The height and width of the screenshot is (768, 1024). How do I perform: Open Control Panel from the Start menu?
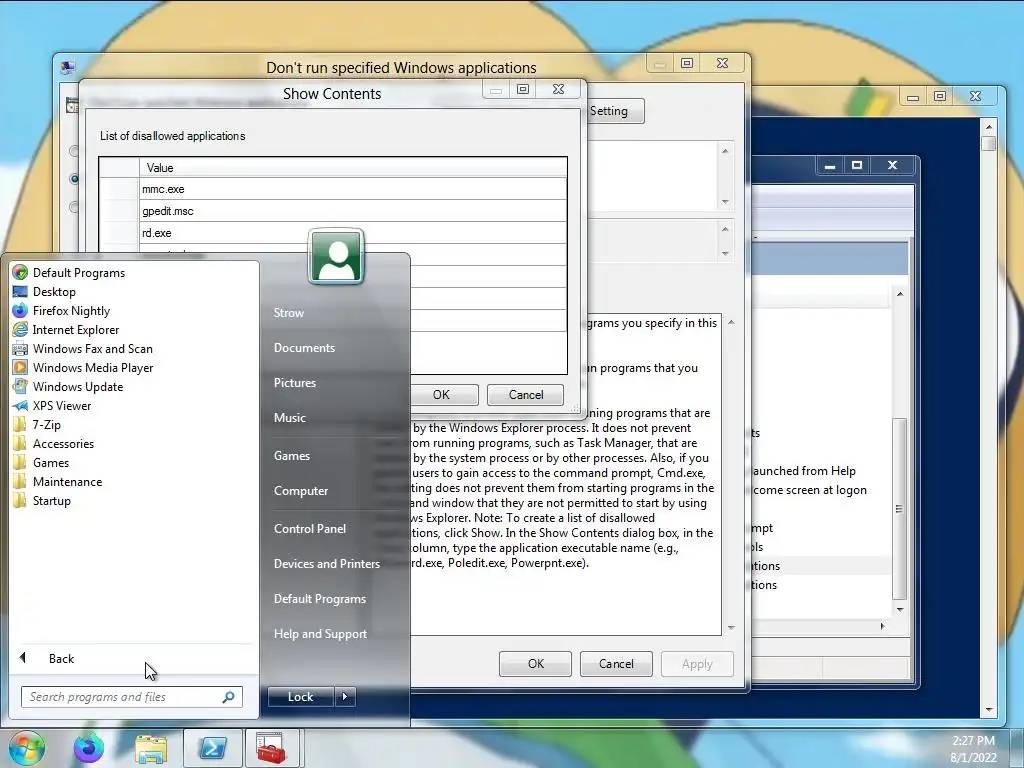310,528
